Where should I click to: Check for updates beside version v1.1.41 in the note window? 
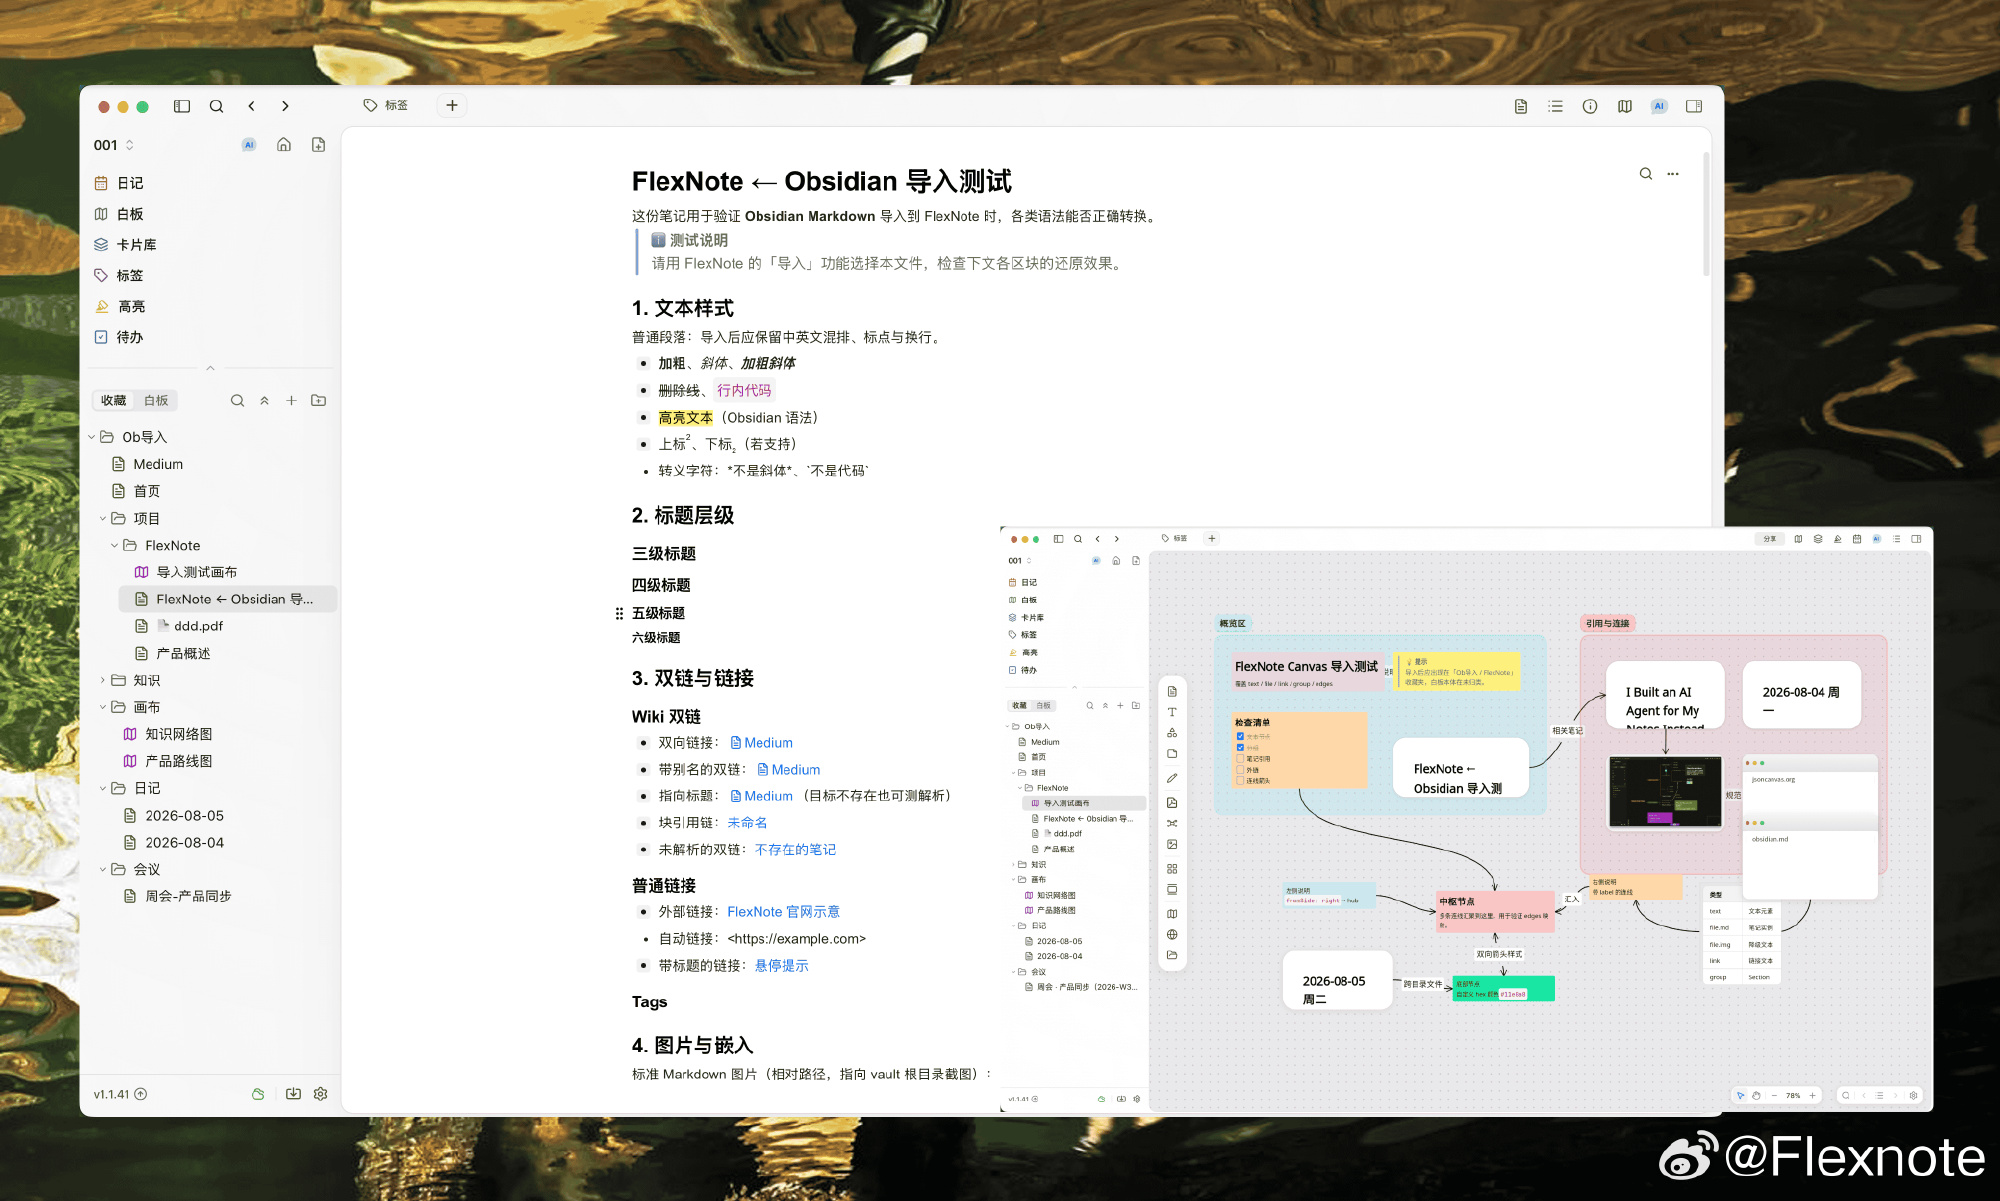click(141, 1094)
